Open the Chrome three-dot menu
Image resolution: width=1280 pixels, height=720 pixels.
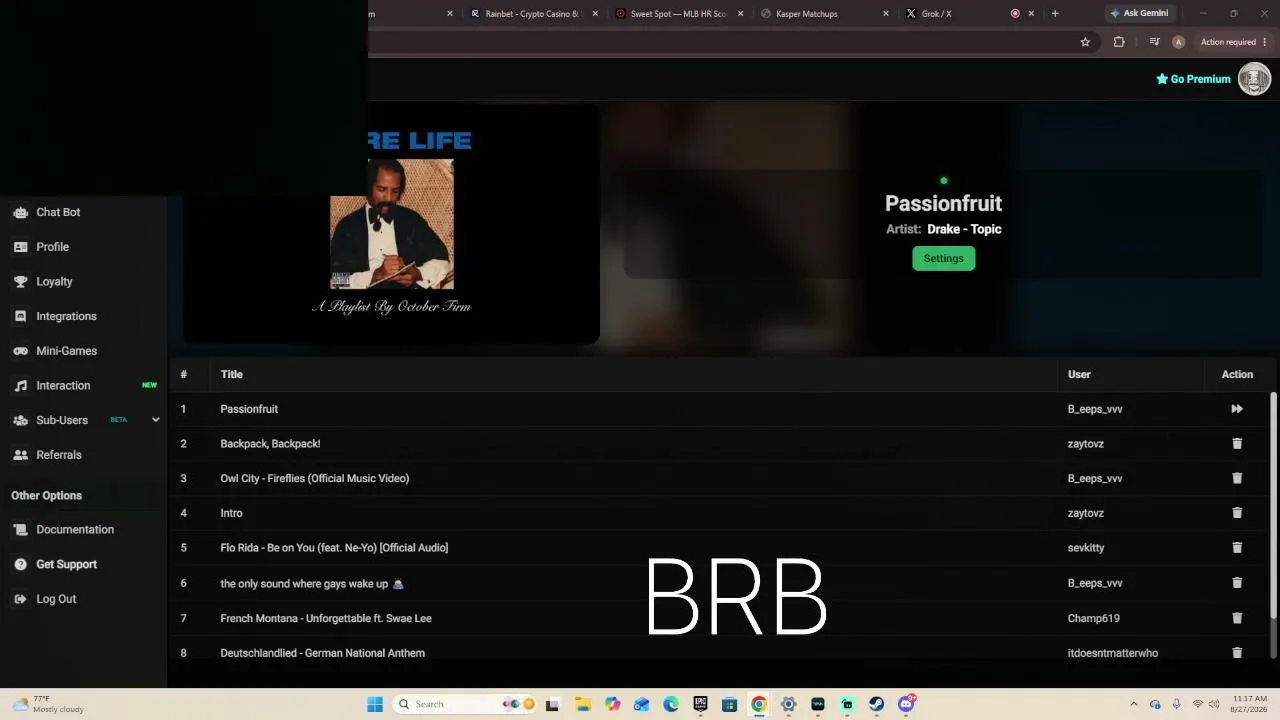[x=1265, y=42]
